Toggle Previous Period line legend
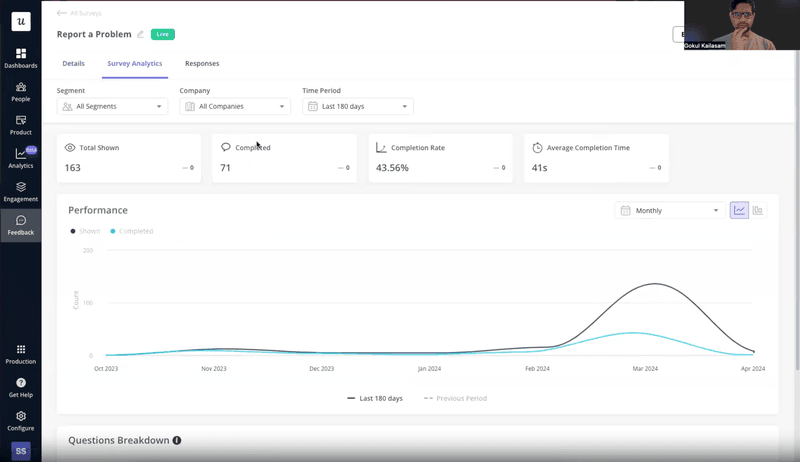Image resolution: width=800 pixels, height=462 pixels. pos(455,398)
